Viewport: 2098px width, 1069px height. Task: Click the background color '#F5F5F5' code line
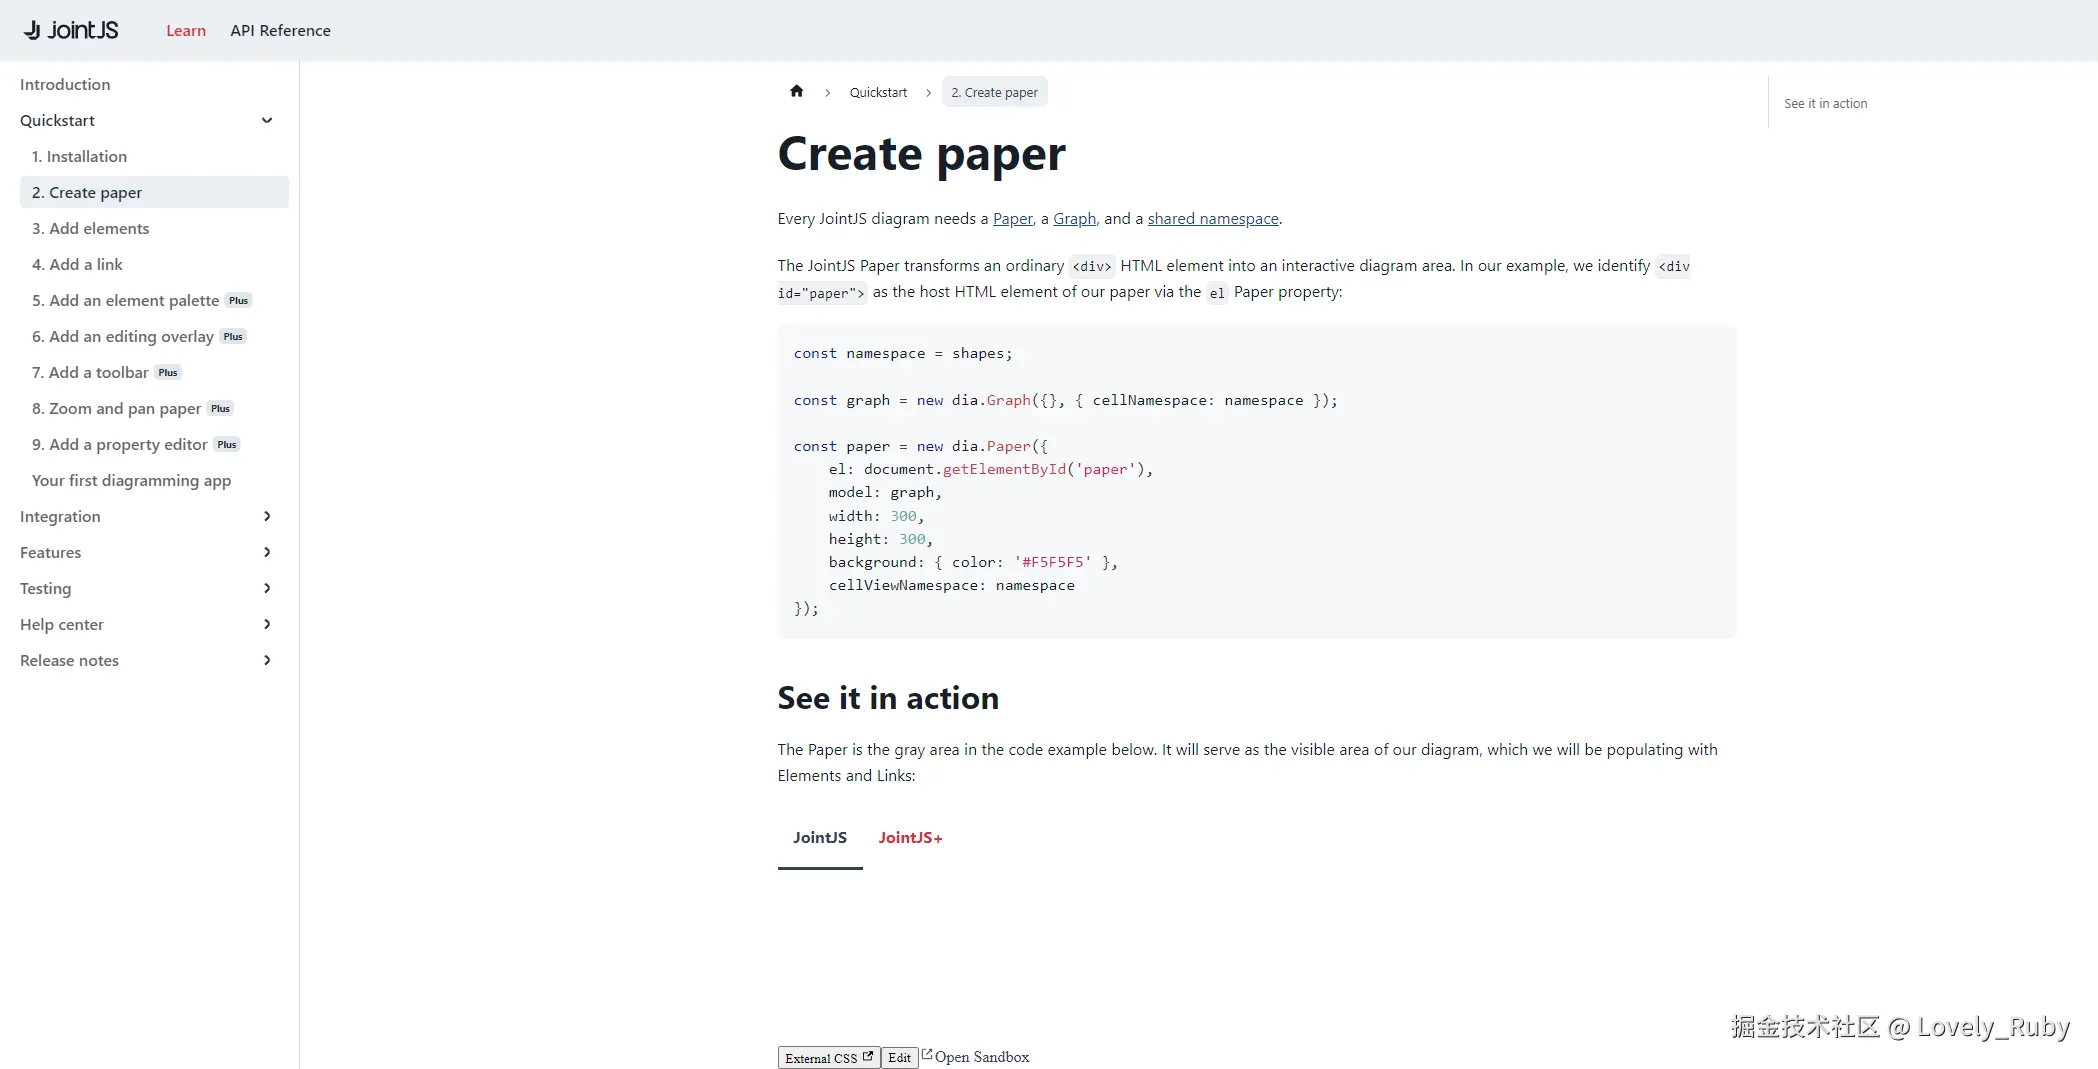pos(973,562)
